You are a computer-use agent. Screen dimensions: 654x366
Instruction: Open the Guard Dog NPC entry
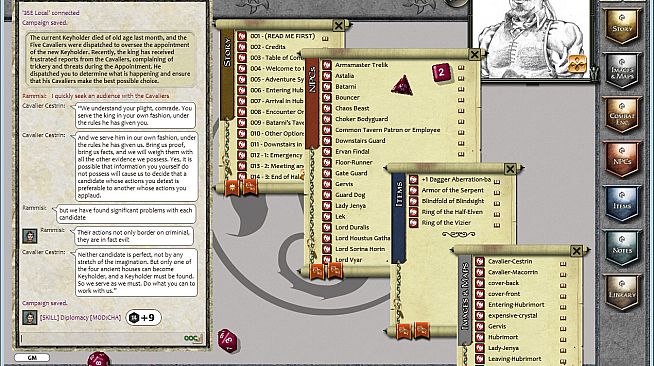(x=350, y=195)
